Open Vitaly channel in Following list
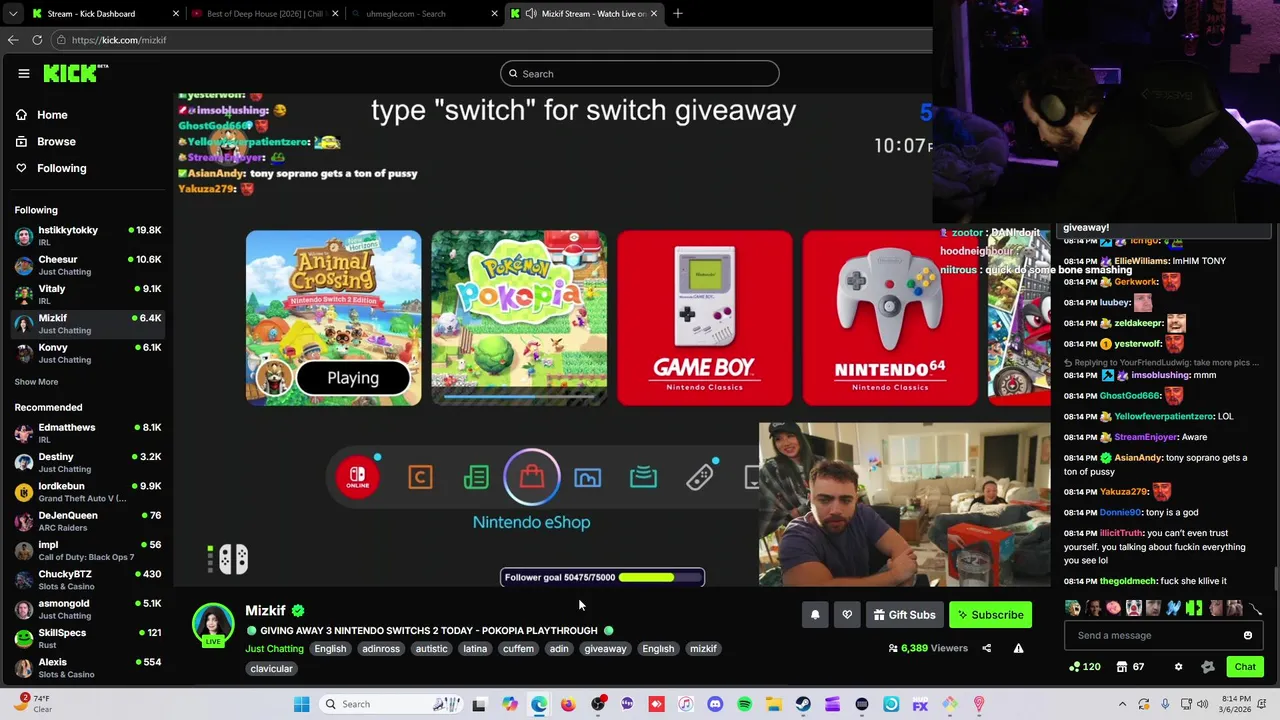The width and height of the screenshot is (1280, 720). (88, 294)
